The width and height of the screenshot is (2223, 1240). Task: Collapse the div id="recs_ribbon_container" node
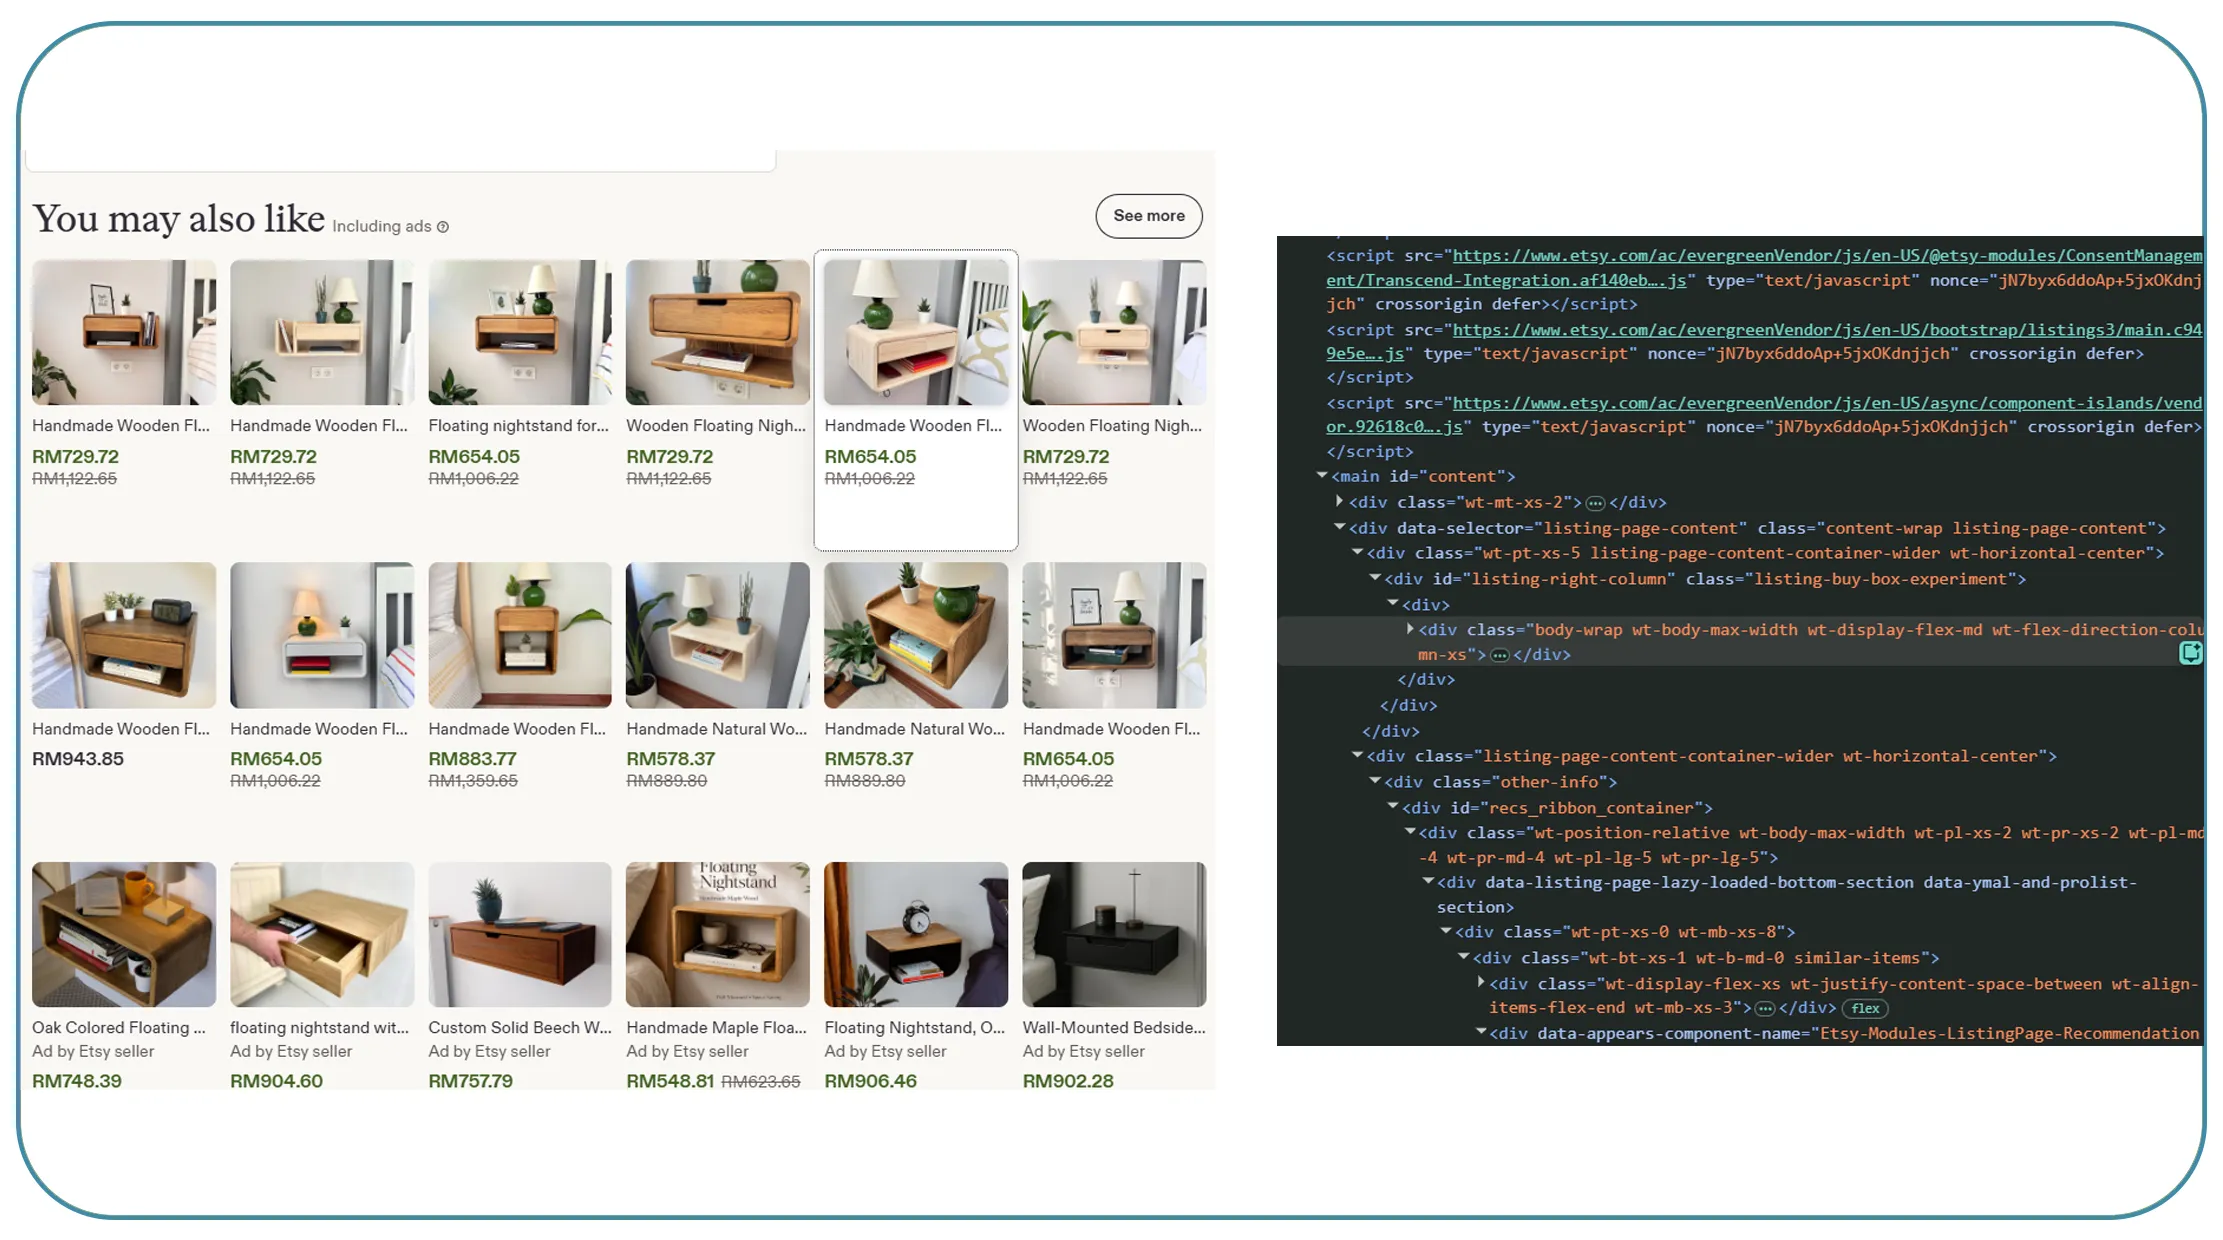point(1392,806)
